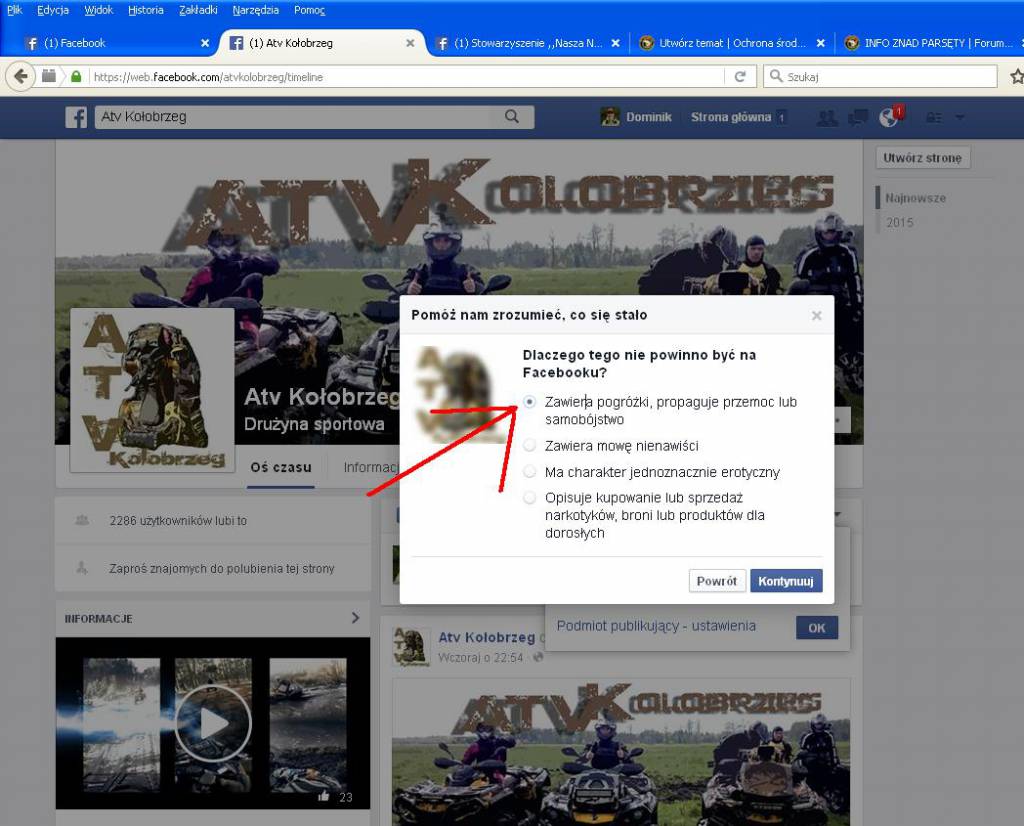Click the search magnifier in Facebook search bar

[x=512, y=117]
